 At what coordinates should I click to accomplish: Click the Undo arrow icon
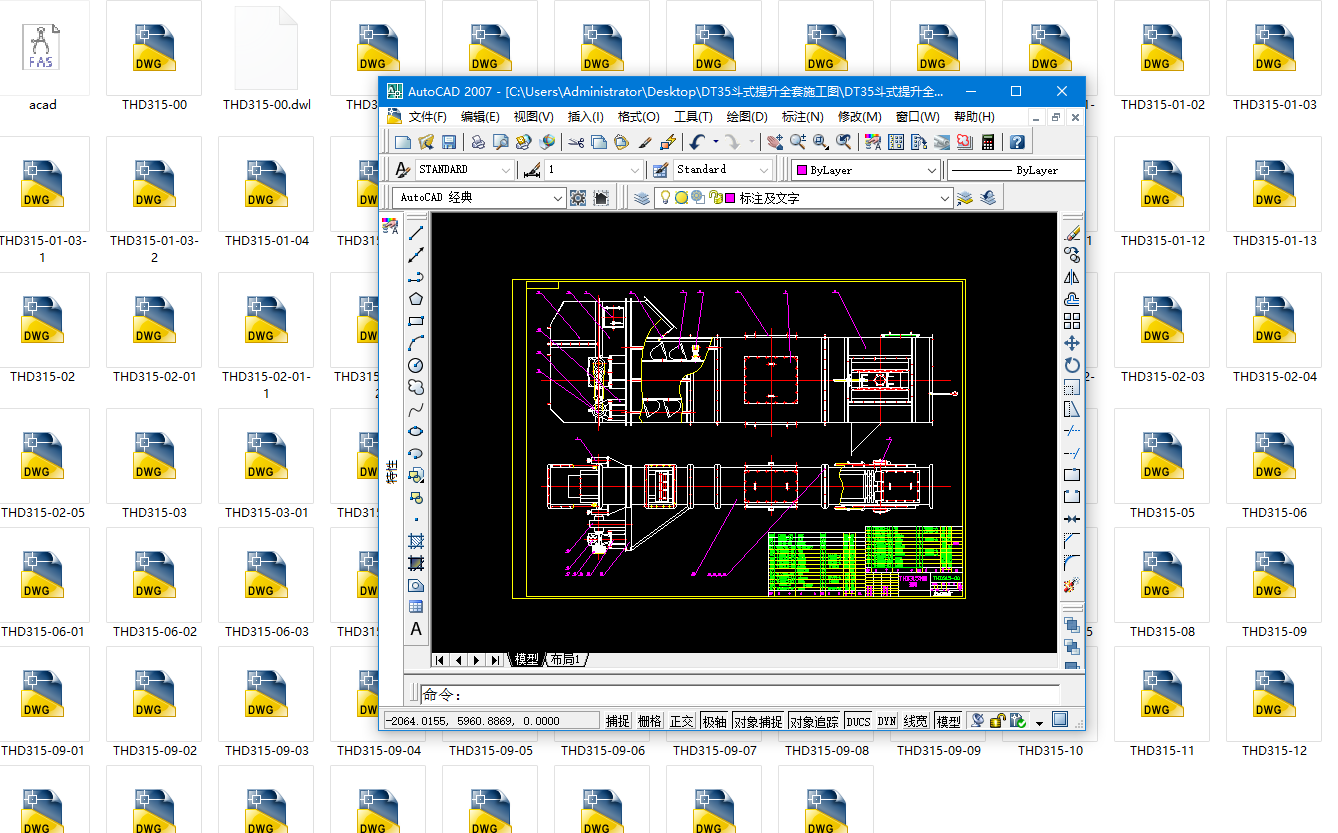pos(697,142)
